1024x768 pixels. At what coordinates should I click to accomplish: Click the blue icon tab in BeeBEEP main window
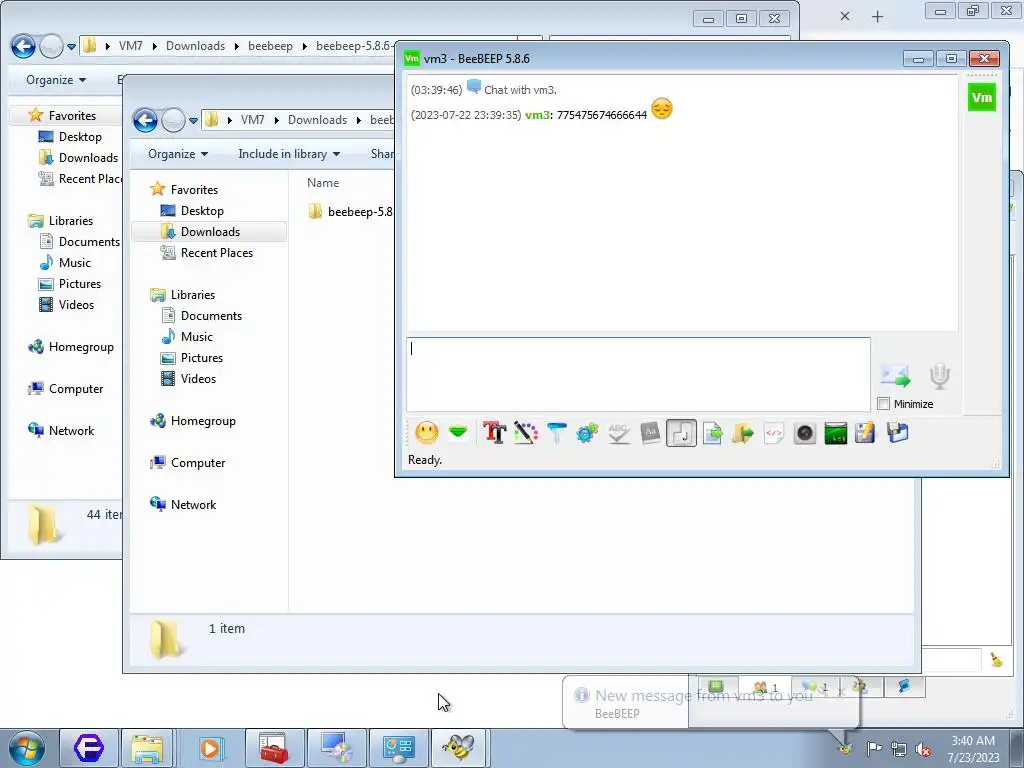tap(904, 686)
